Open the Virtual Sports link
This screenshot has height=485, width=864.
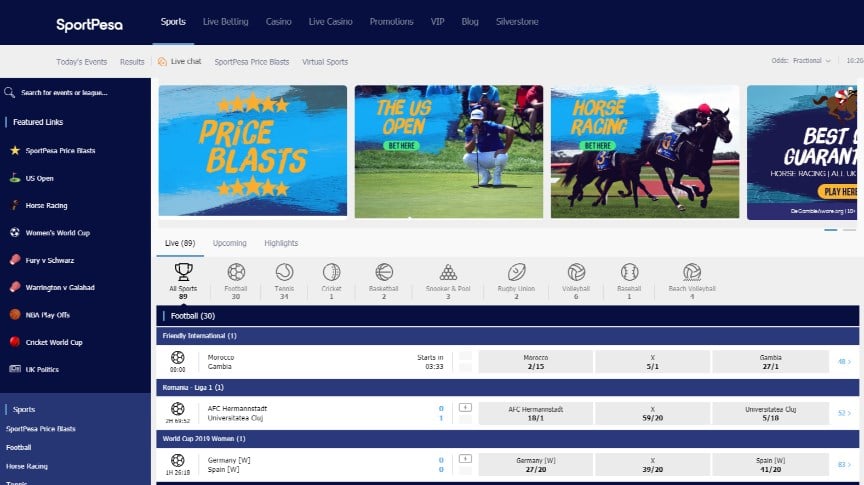[325, 62]
